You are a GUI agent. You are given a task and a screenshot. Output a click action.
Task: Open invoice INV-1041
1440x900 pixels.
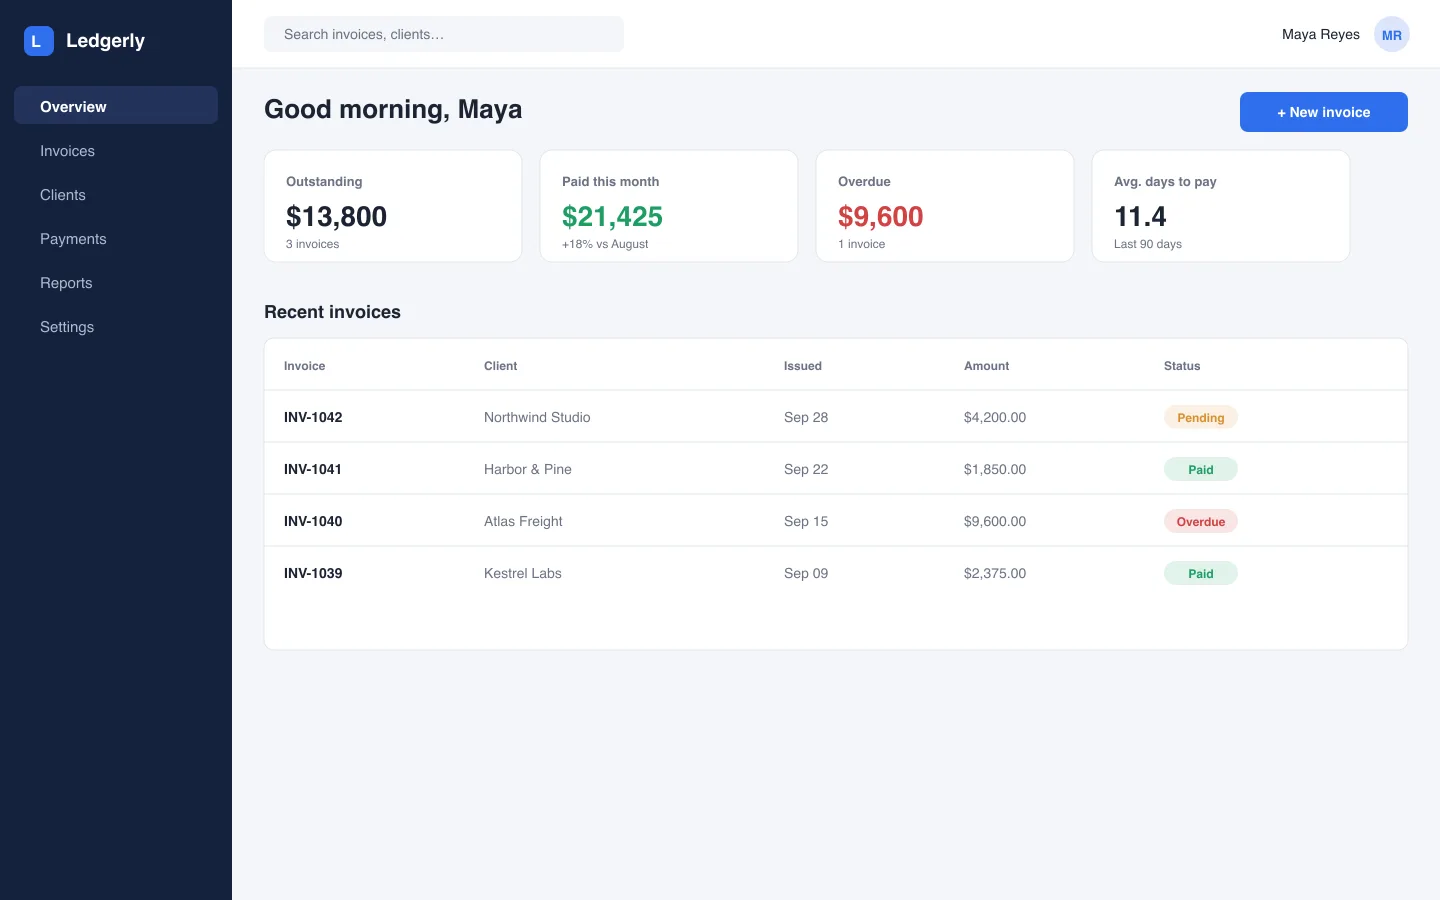(313, 469)
